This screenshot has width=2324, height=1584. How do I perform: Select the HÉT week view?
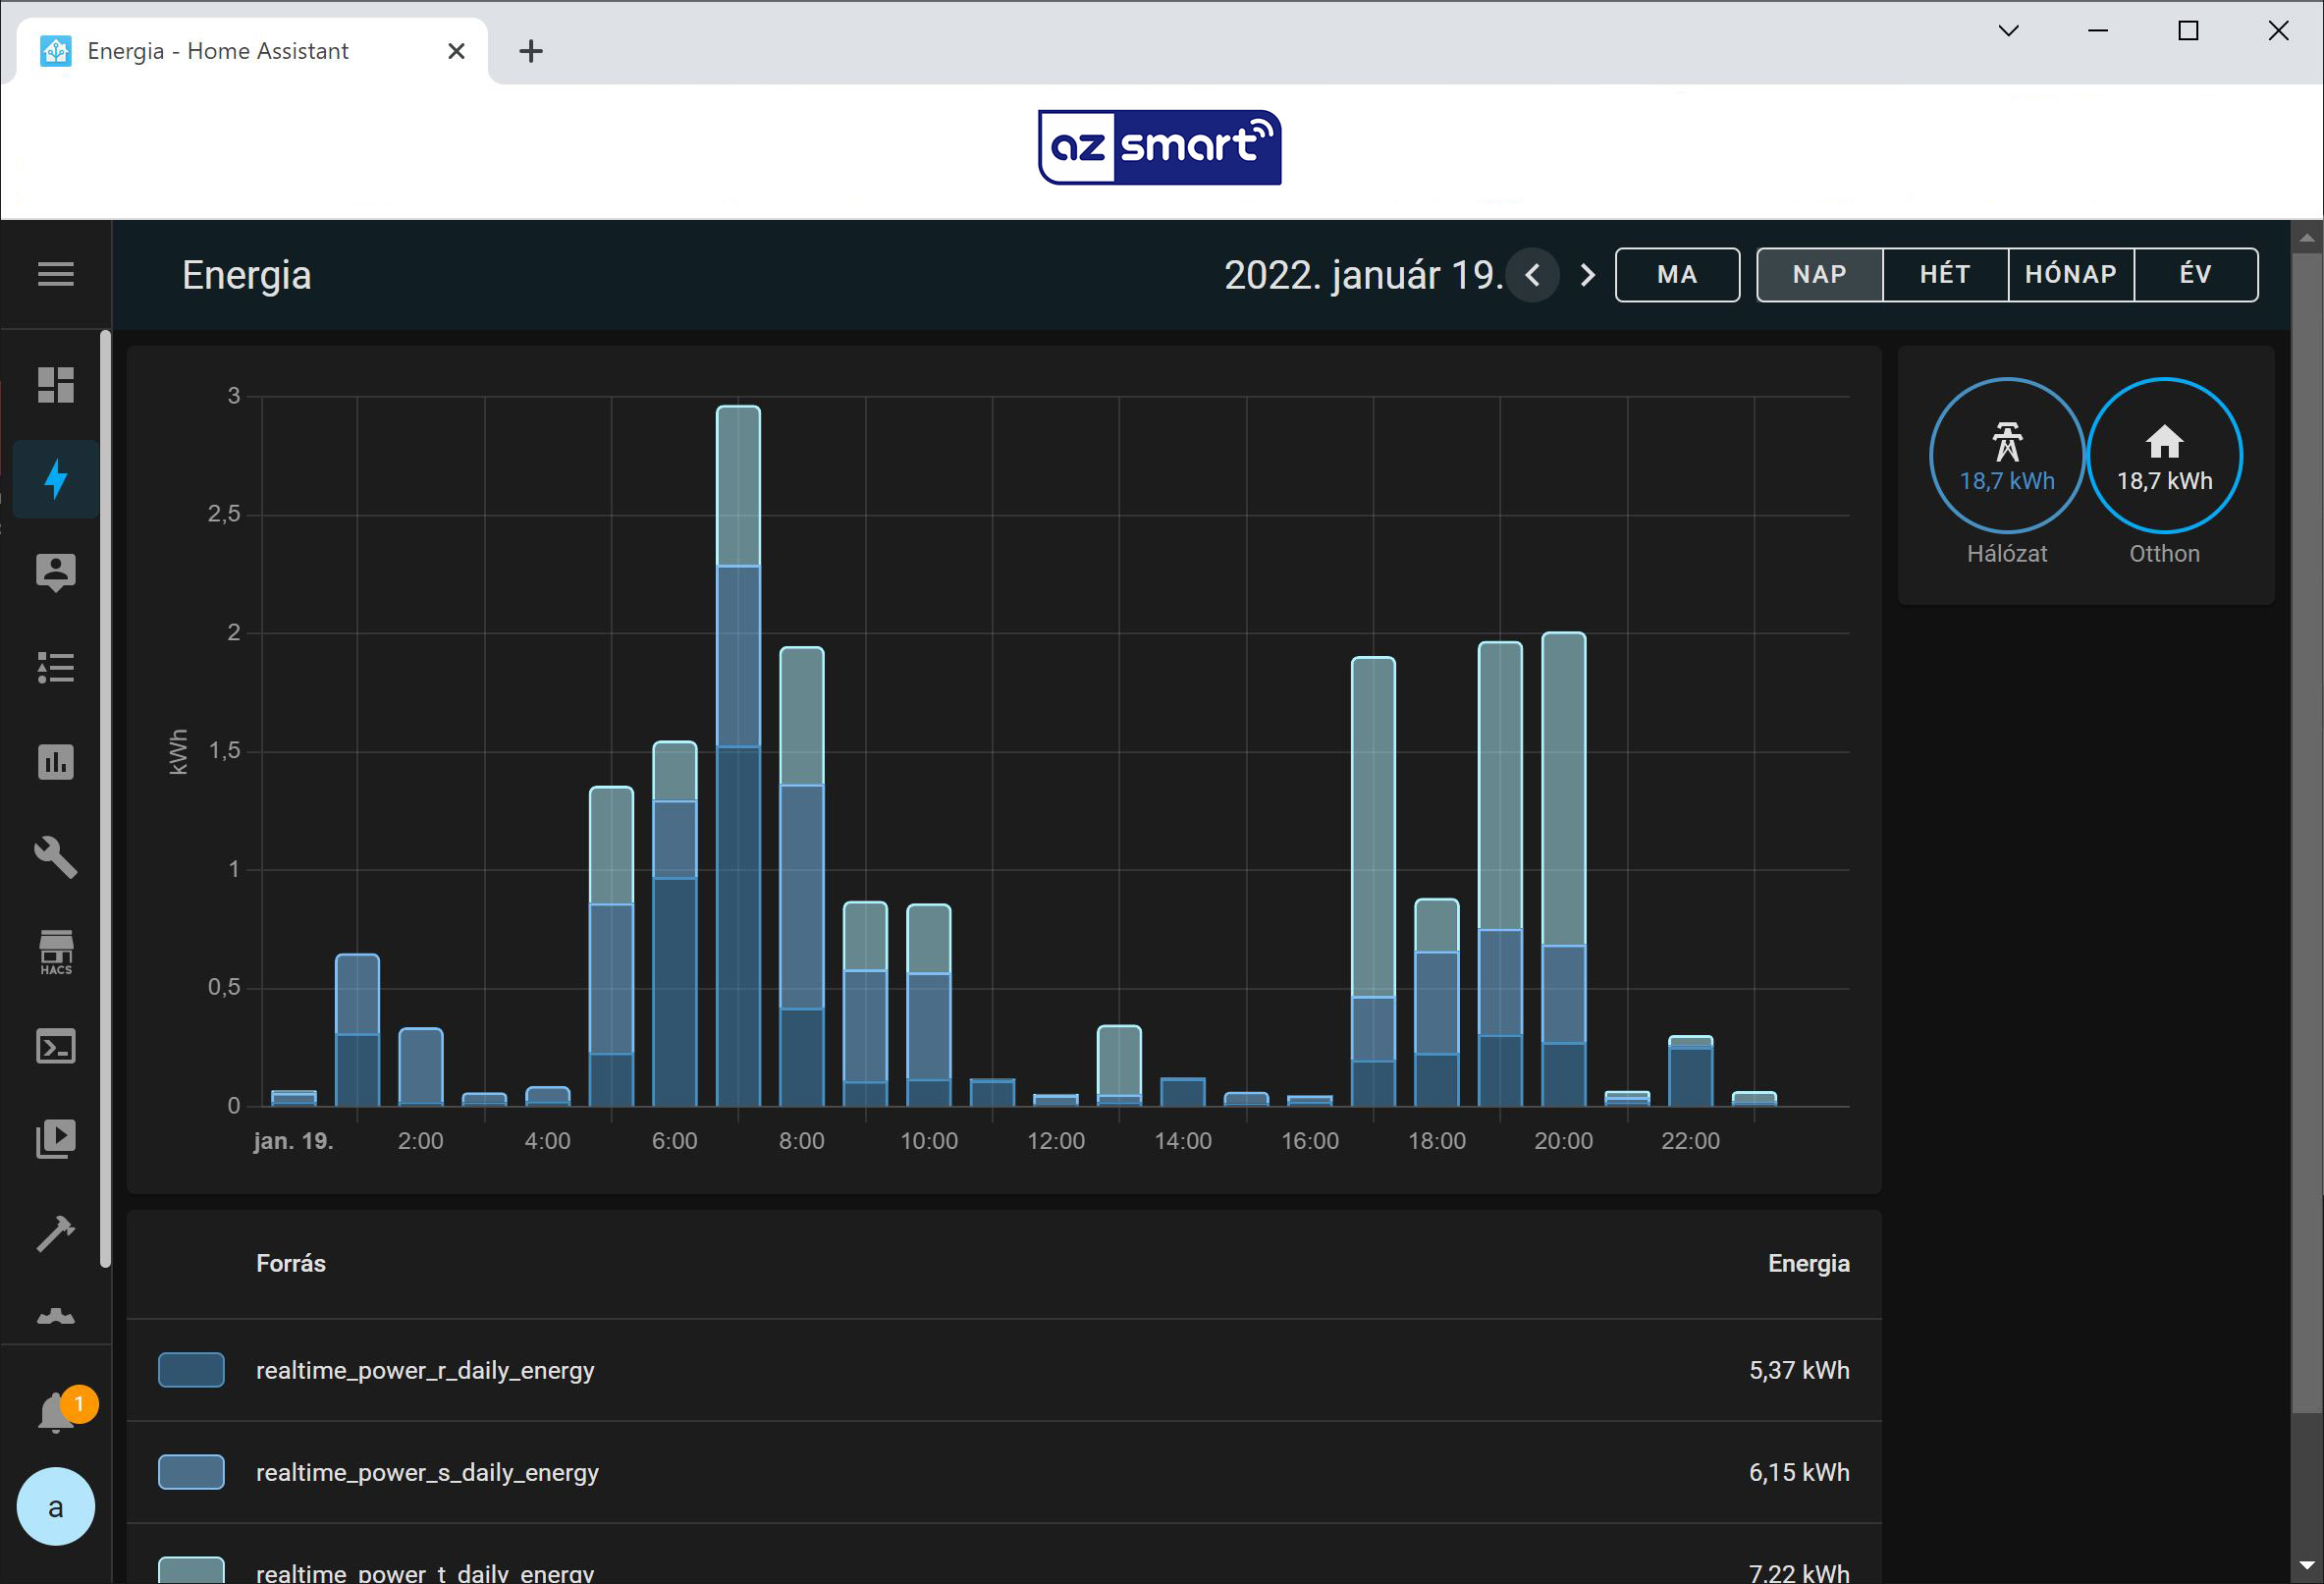click(1945, 275)
